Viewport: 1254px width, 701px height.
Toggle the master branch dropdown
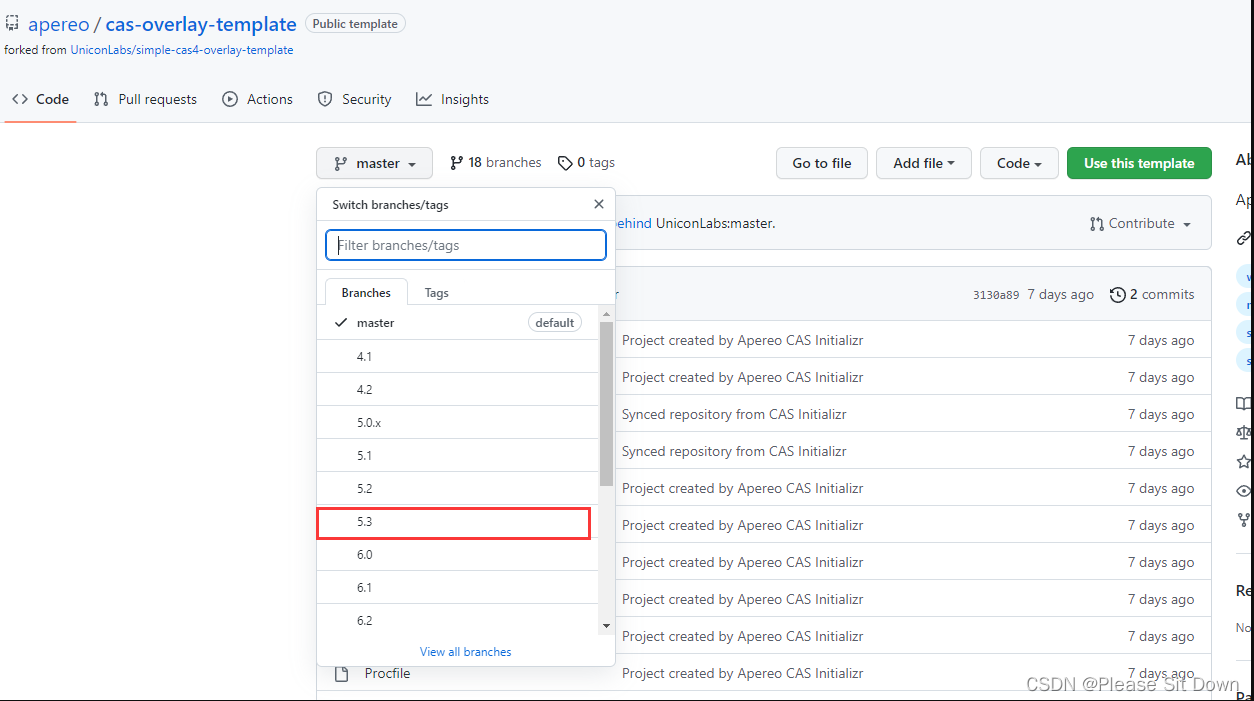[375, 163]
